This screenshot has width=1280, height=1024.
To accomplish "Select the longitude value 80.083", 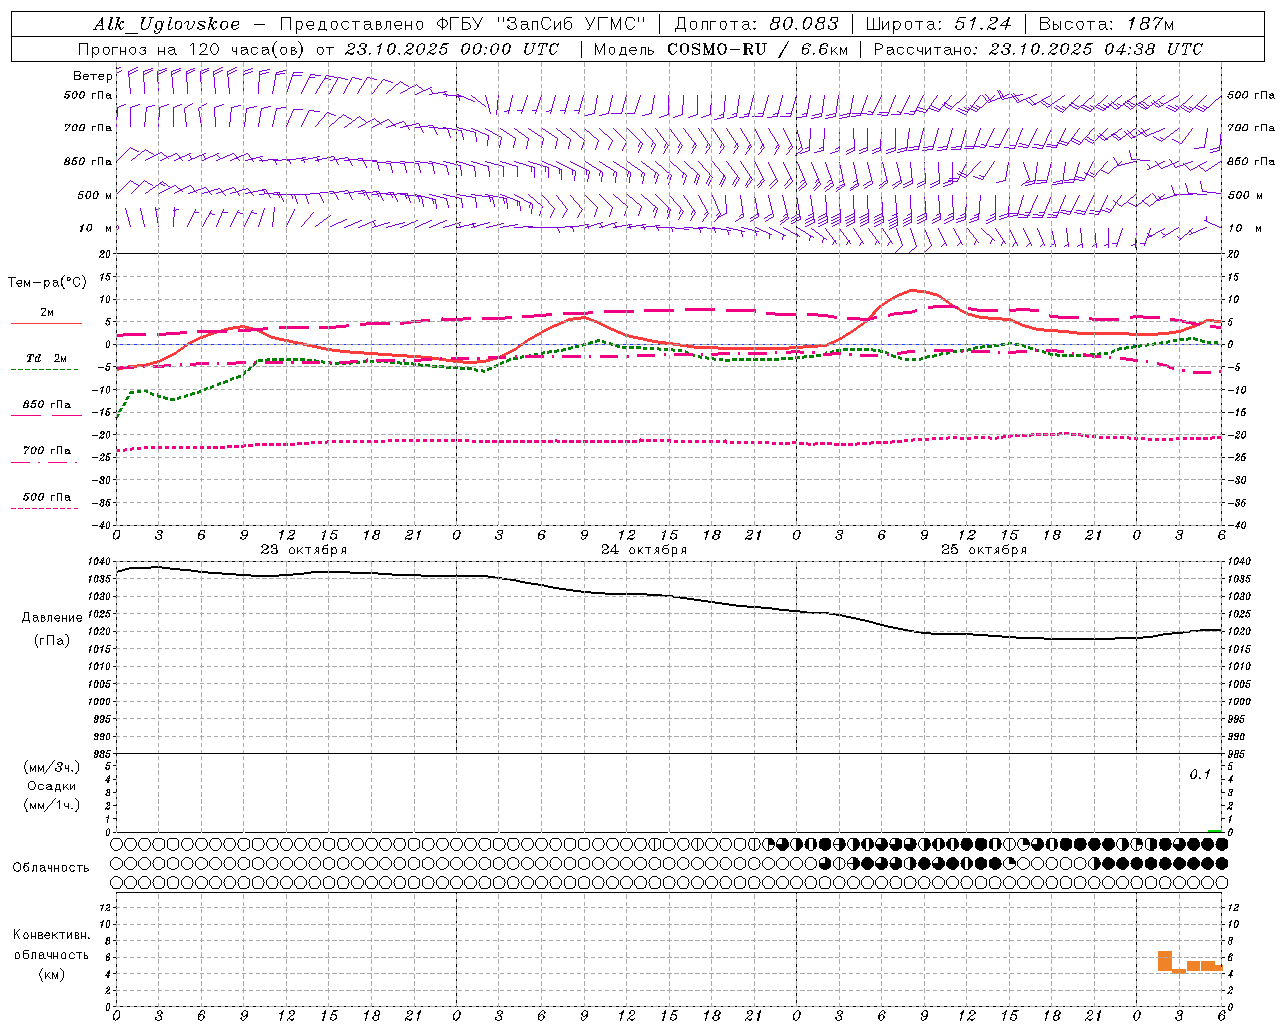I will pos(804,24).
